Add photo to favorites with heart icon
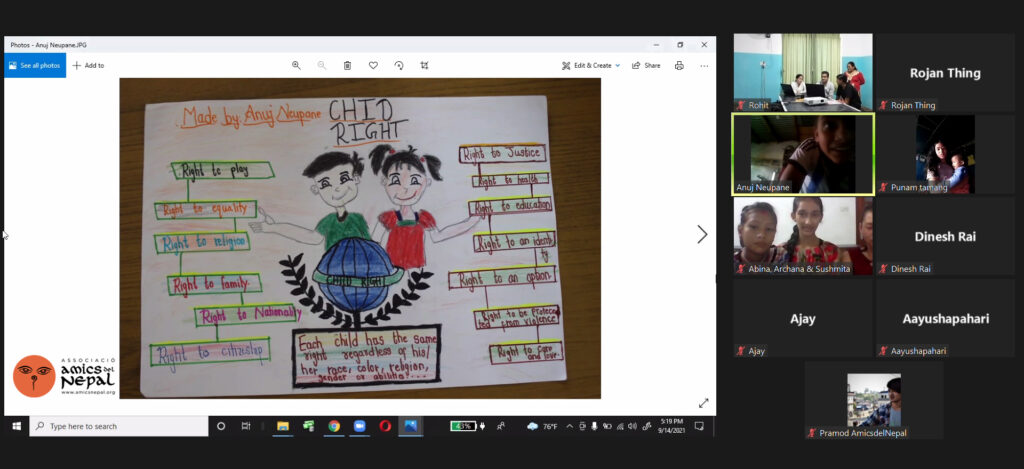The image size is (1024, 469). 373,65
